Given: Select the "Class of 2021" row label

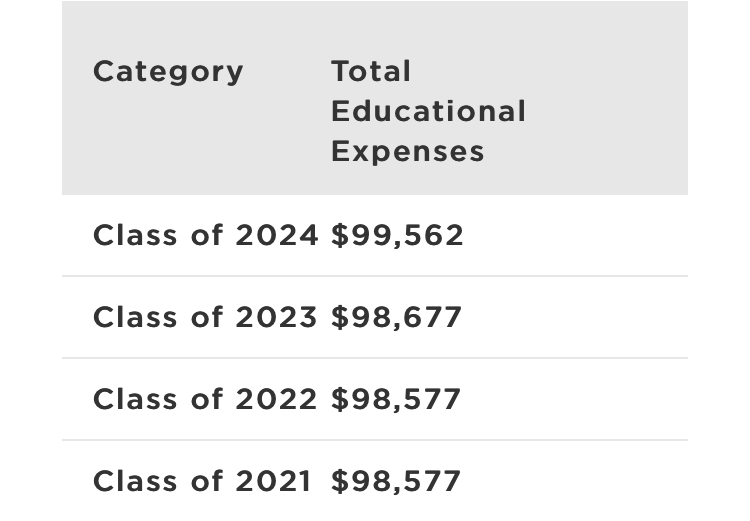Looking at the screenshot, I should tap(202, 481).
